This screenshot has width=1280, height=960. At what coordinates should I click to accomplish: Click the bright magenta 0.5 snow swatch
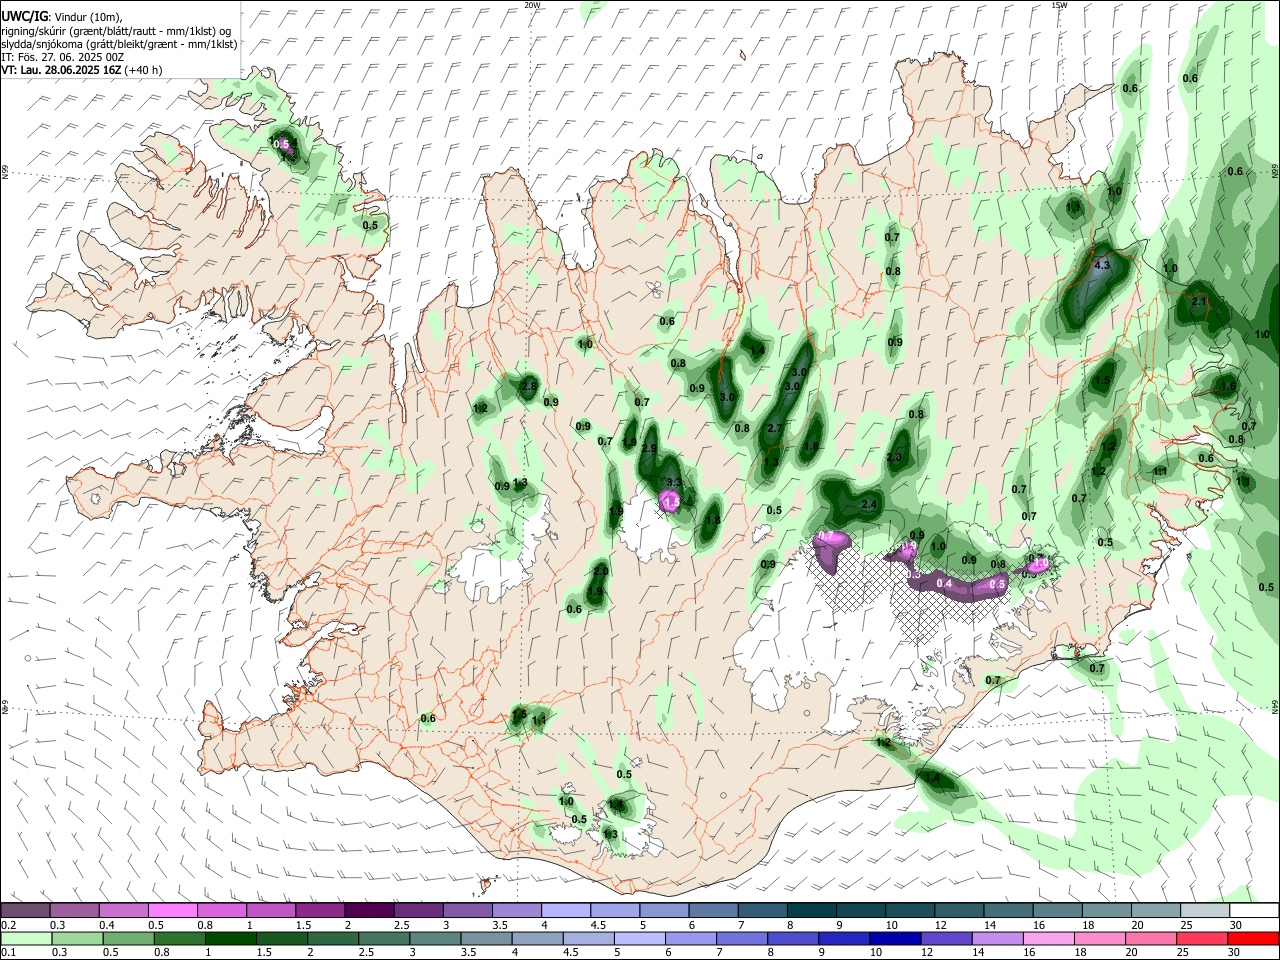[x=173, y=911]
